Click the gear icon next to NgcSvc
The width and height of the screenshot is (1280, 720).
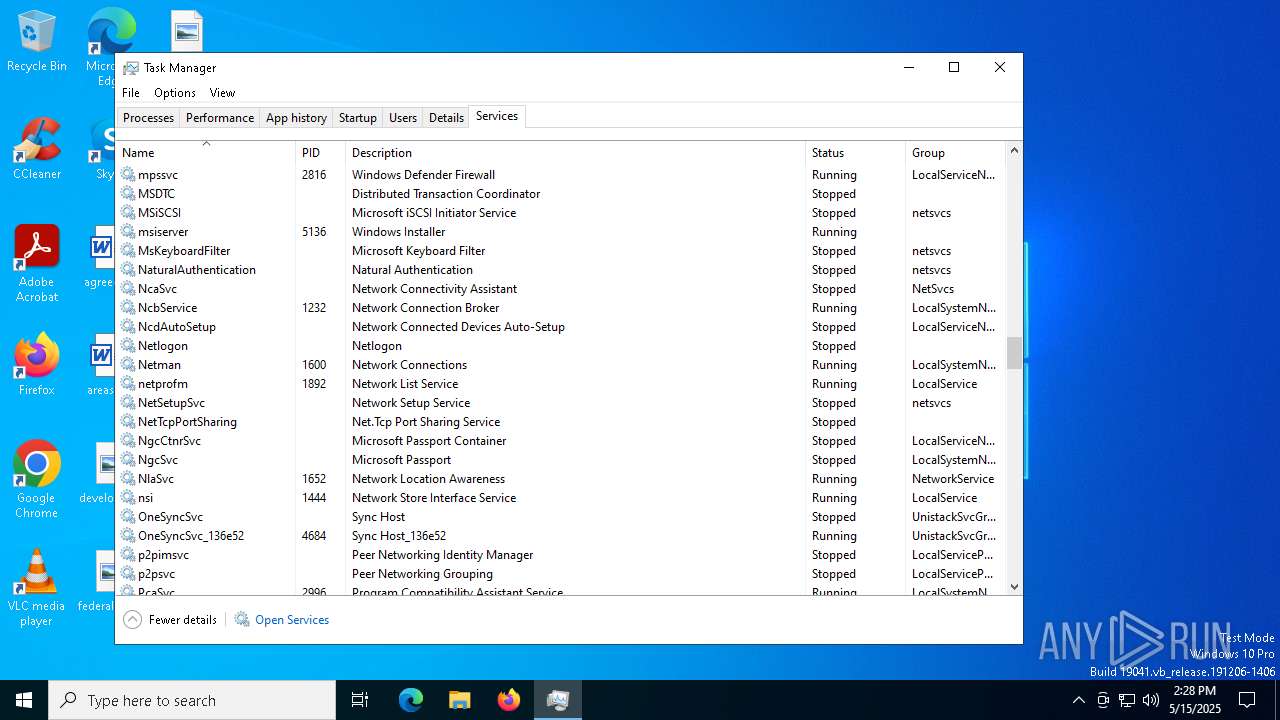pos(128,460)
